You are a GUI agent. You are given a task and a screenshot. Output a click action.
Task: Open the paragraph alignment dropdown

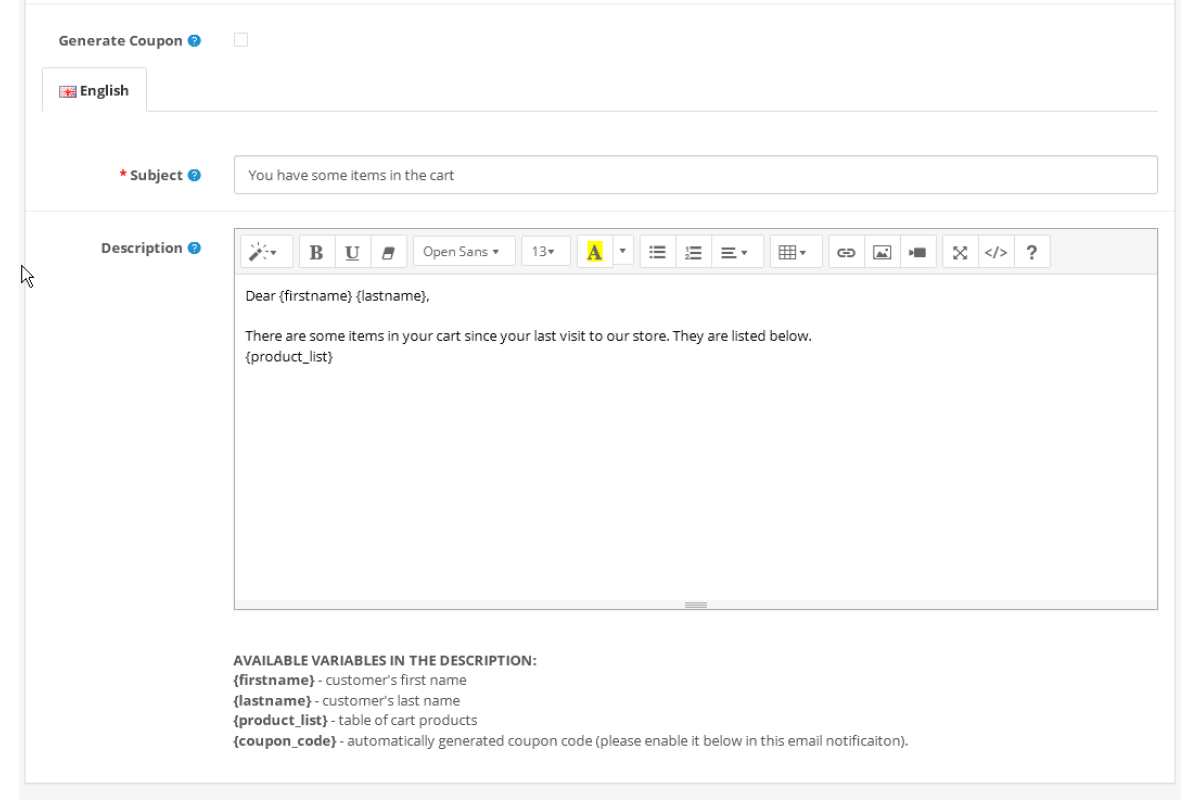(737, 252)
